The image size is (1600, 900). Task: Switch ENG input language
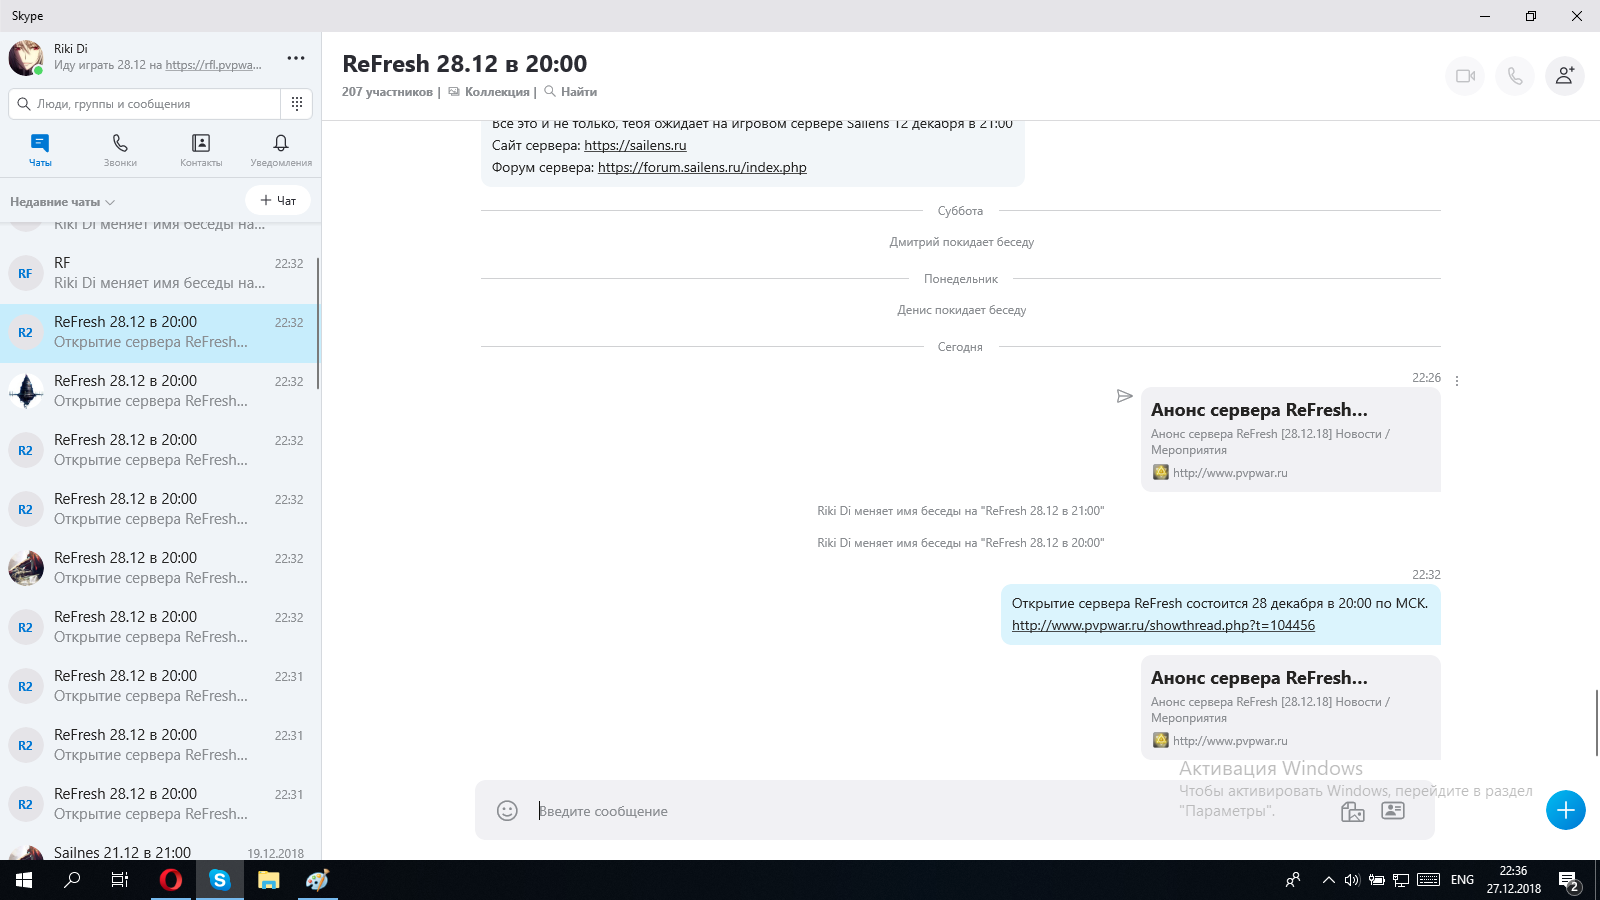coord(1462,880)
